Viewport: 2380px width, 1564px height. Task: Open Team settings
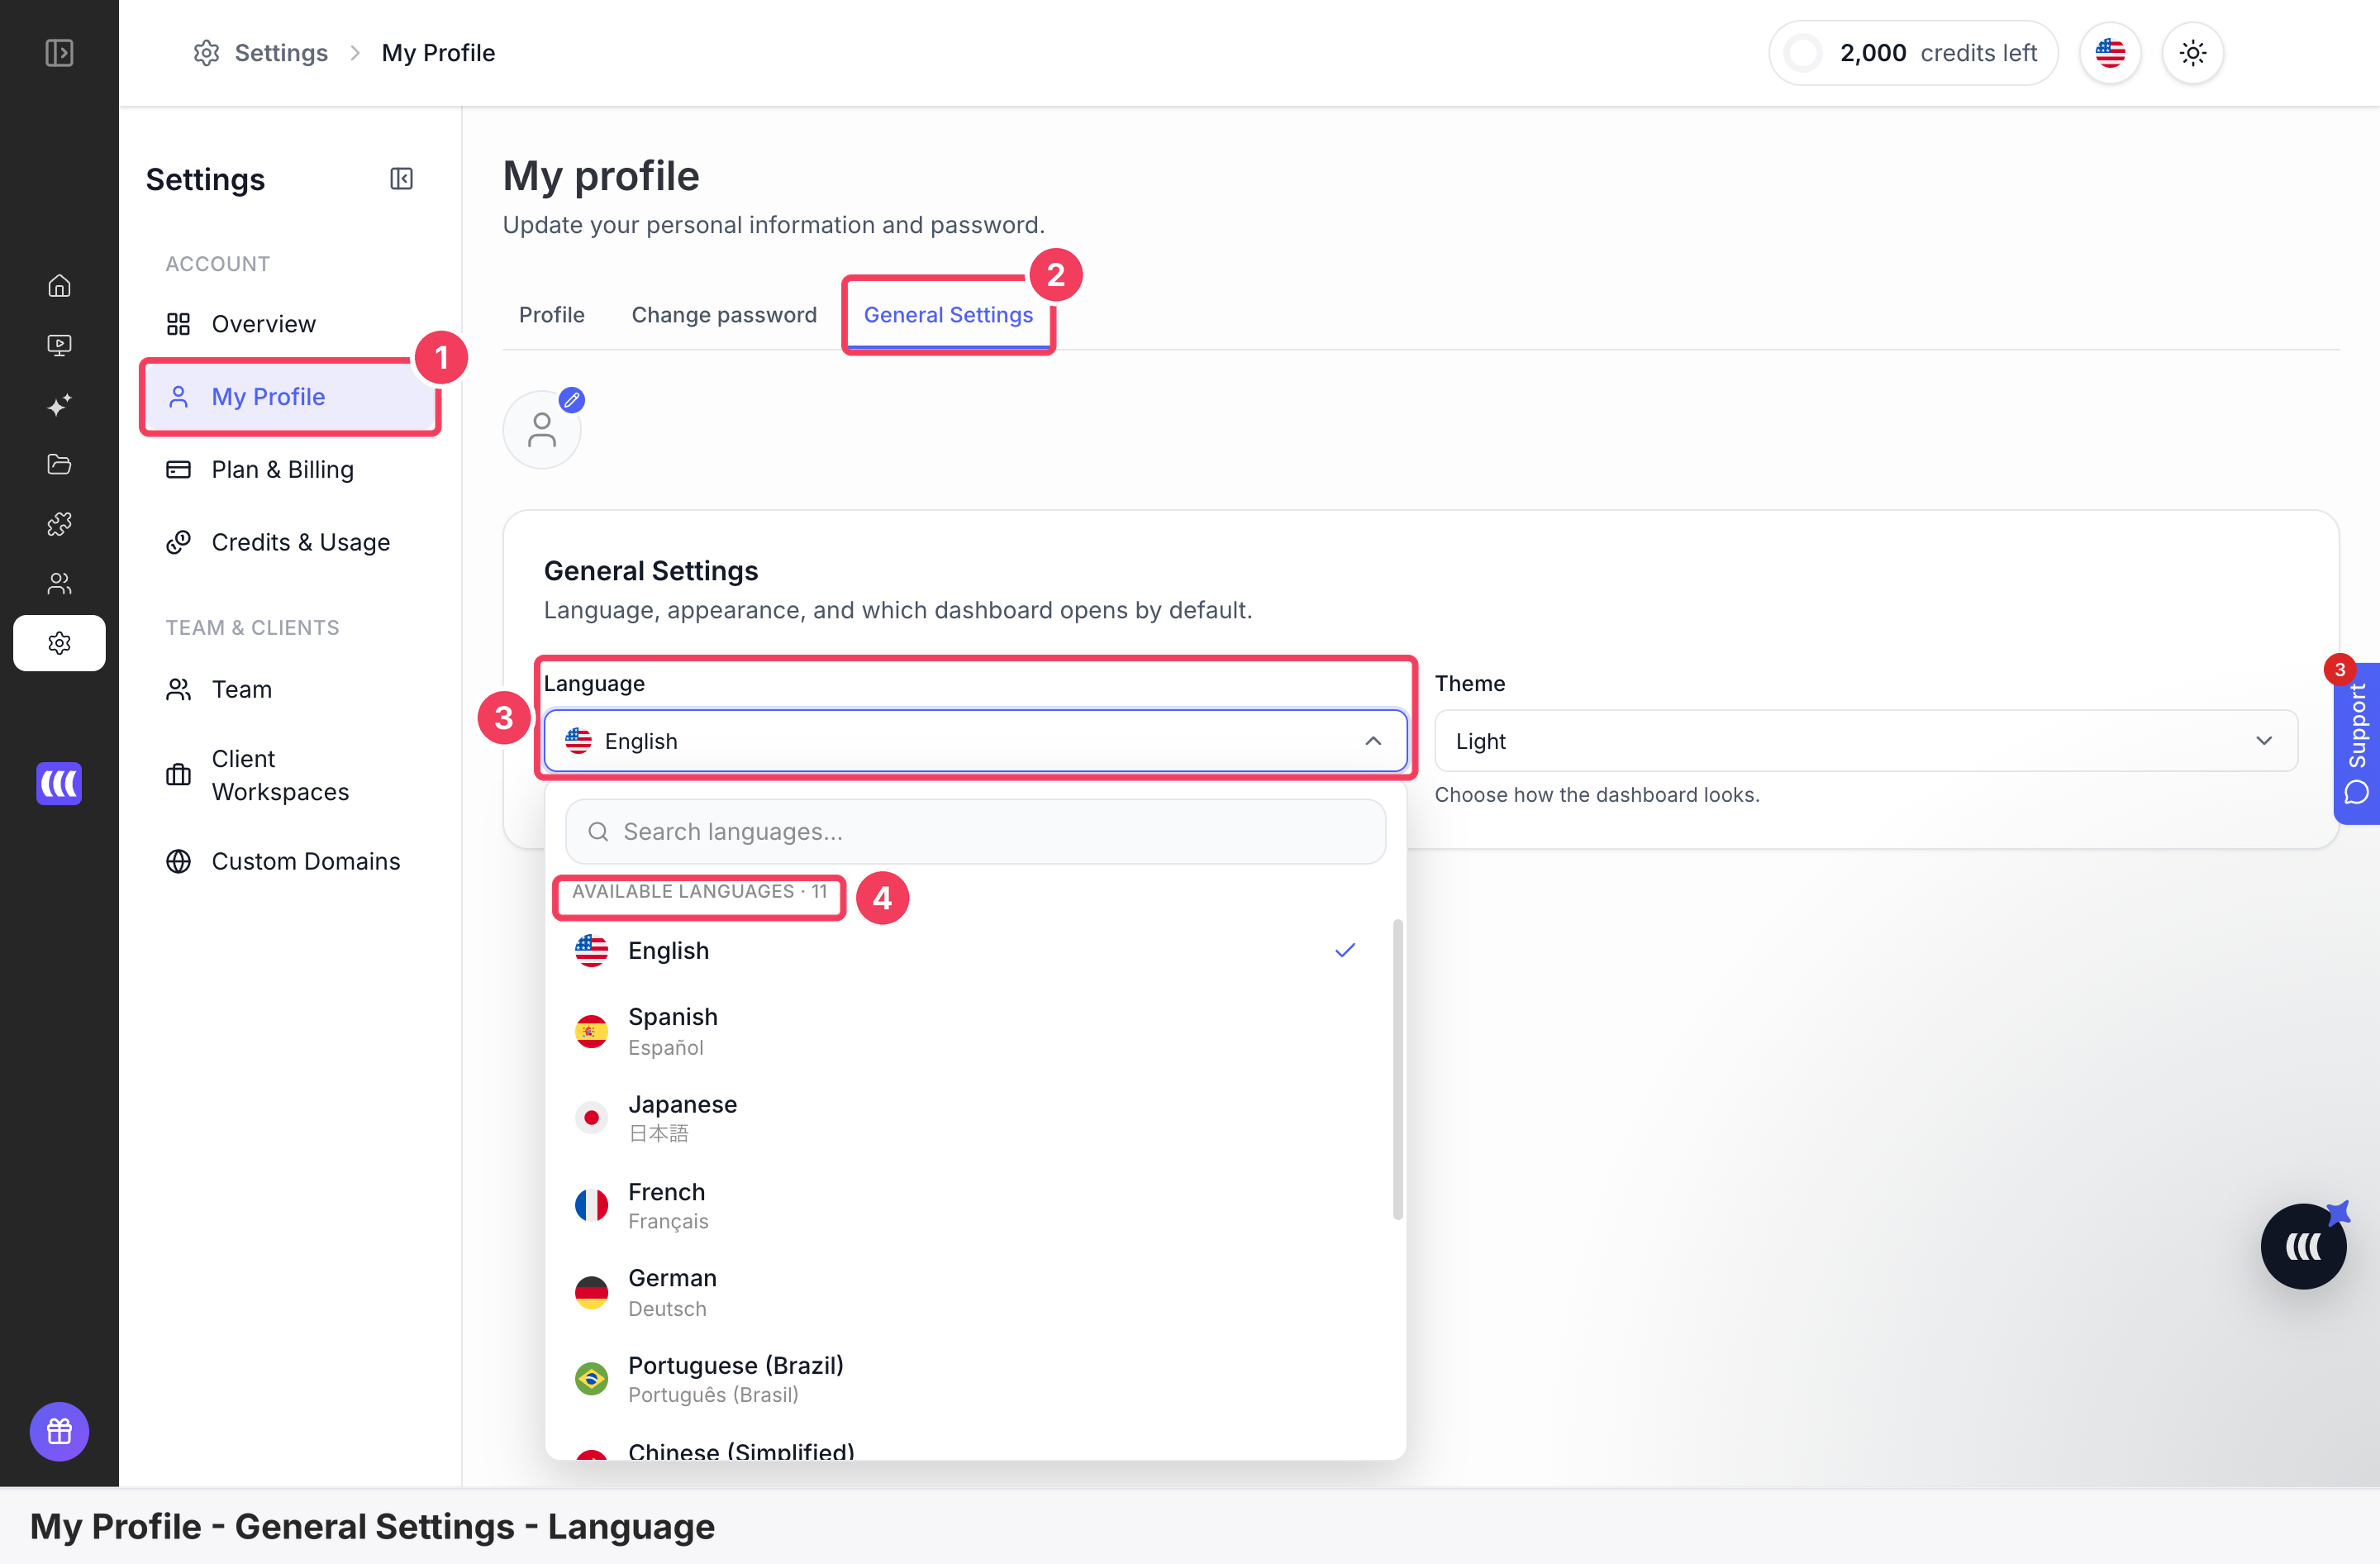click(290, 689)
